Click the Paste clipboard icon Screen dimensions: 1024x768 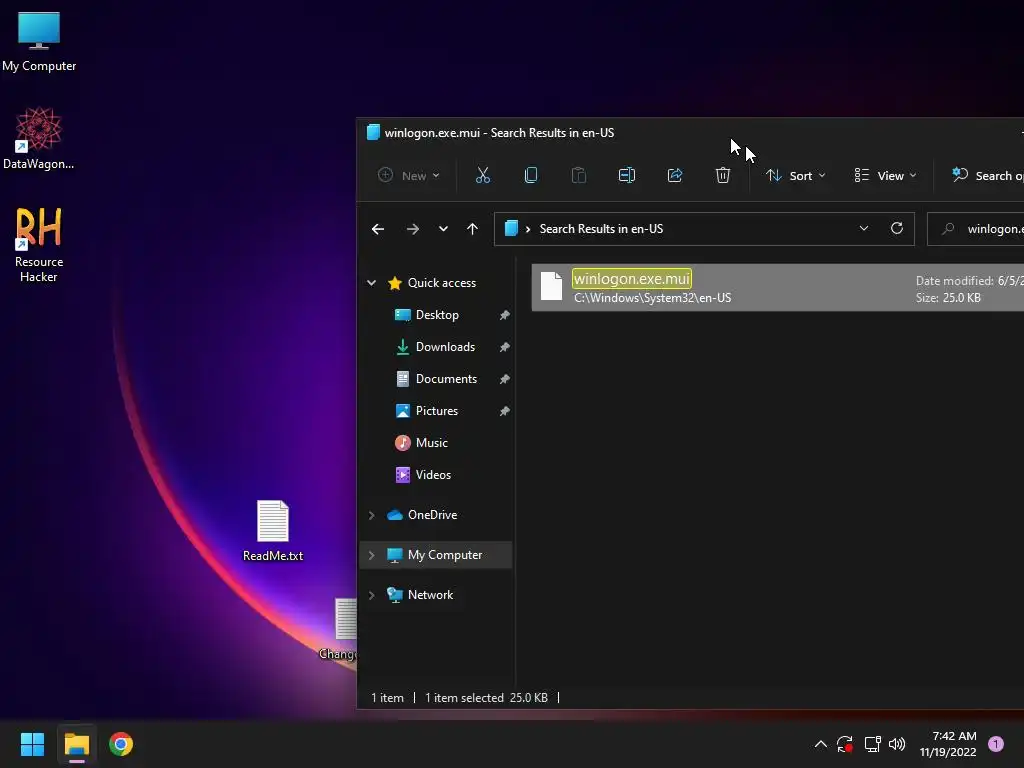point(579,175)
